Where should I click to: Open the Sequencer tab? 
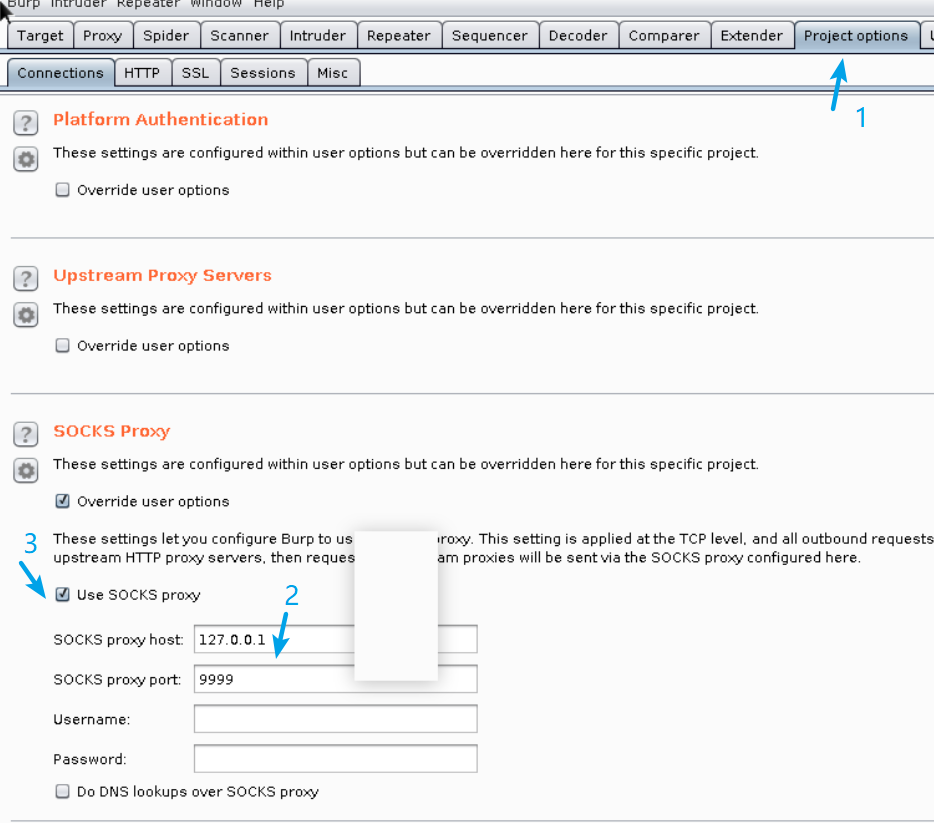point(490,36)
